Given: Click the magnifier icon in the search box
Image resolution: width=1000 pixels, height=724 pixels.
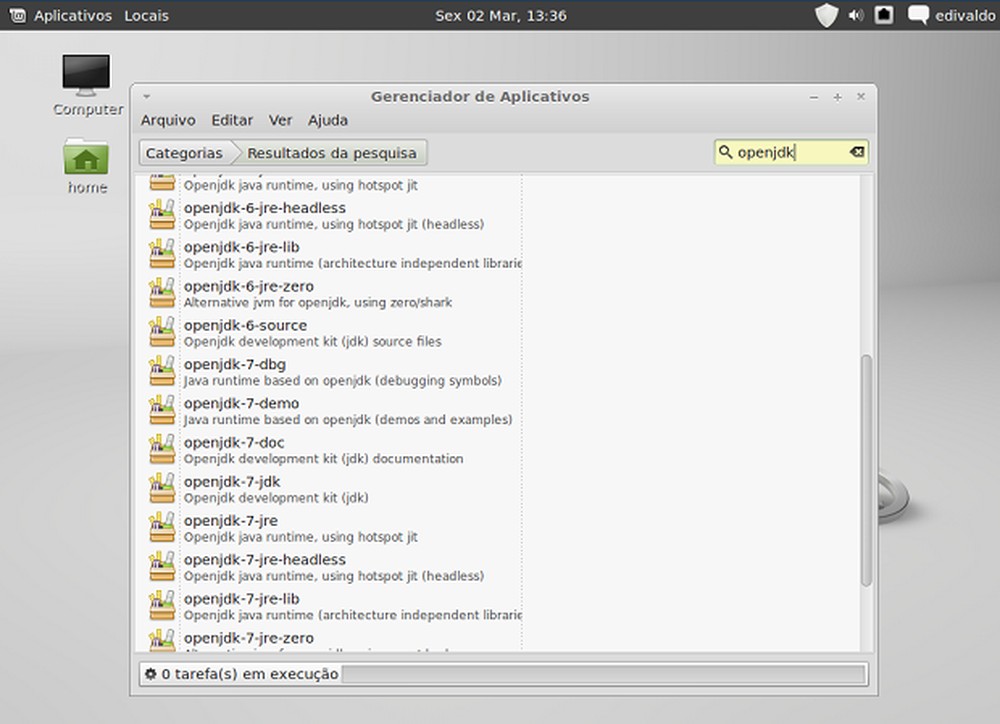Looking at the screenshot, I should coord(726,152).
